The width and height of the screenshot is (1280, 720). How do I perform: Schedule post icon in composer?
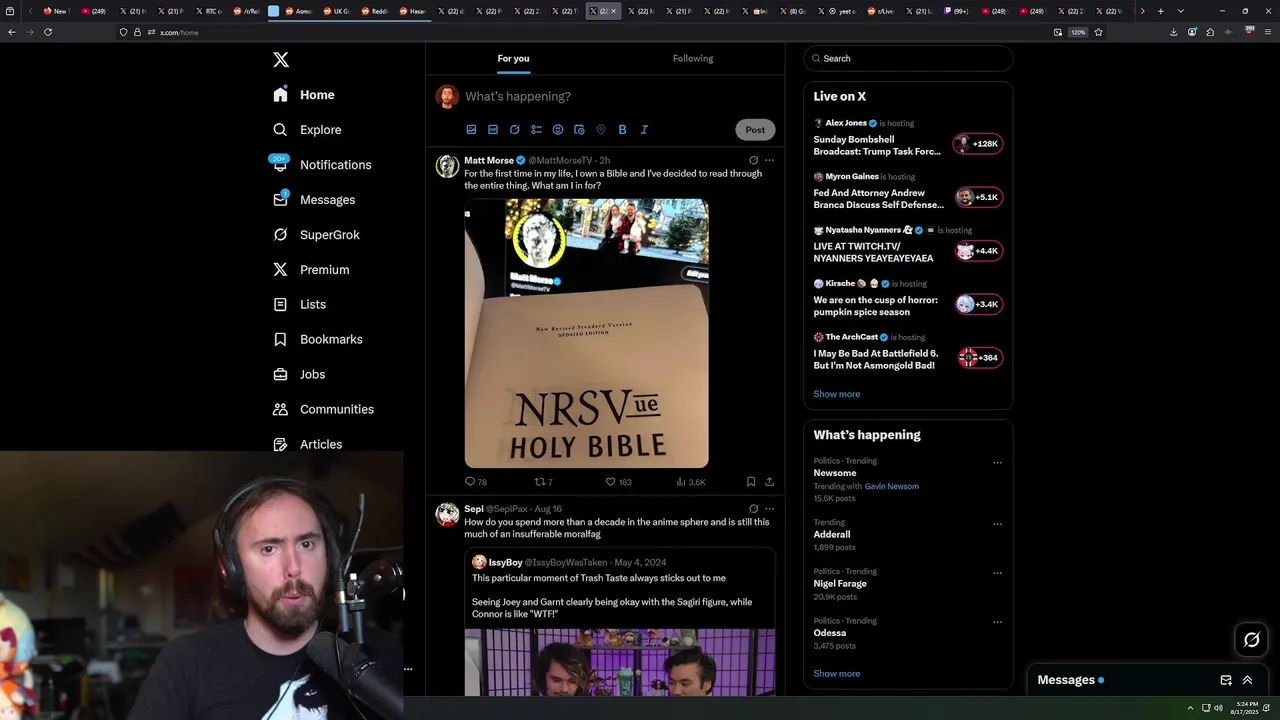[579, 130]
